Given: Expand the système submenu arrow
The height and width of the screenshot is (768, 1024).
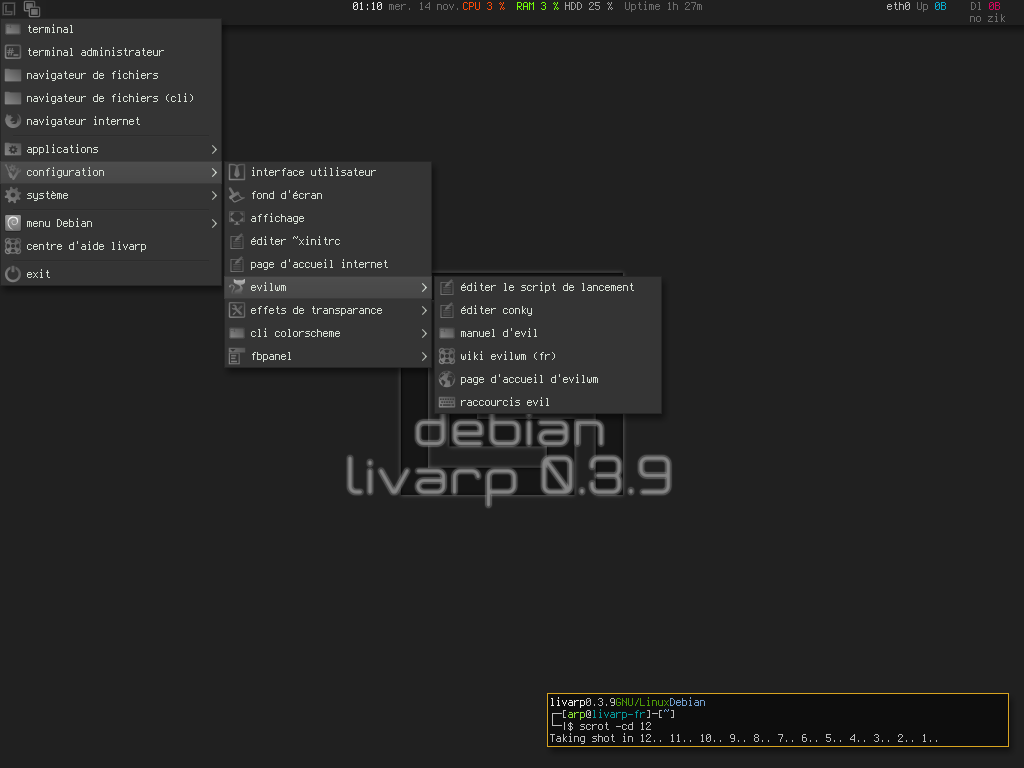Looking at the screenshot, I should click(x=214, y=195).
